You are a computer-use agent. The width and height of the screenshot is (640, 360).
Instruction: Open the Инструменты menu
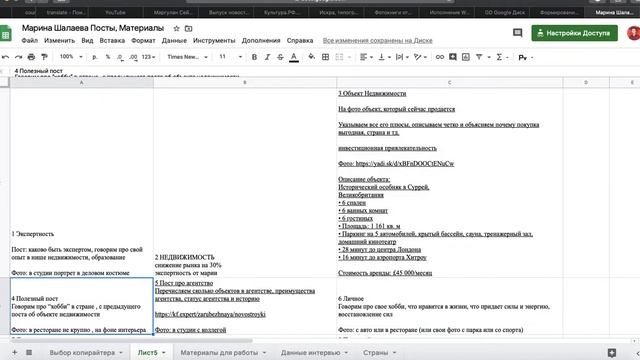214,40
